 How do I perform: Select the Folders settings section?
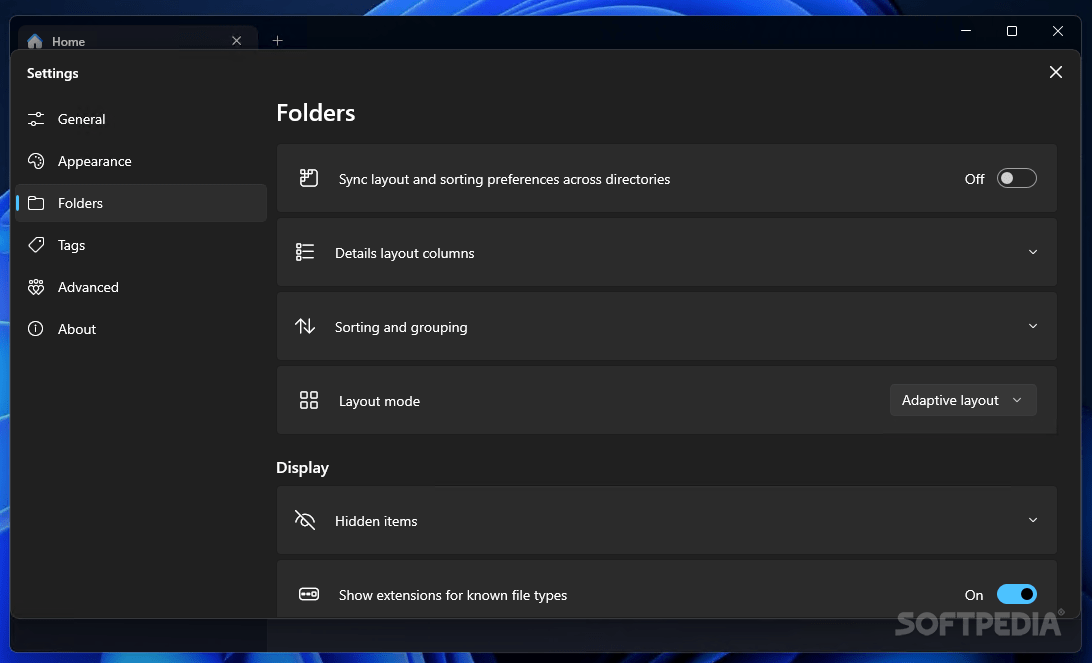click(141, 203)
